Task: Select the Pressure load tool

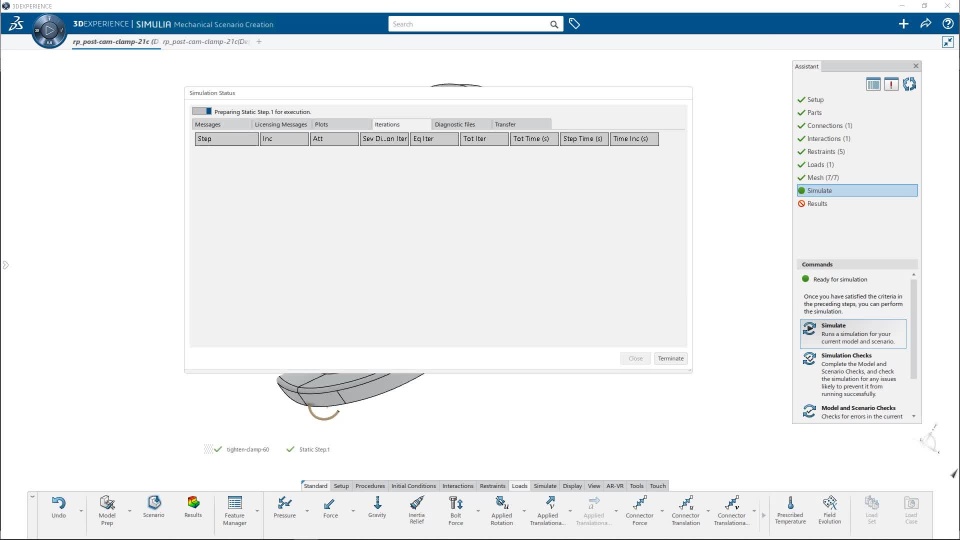Action: [284, 508]
